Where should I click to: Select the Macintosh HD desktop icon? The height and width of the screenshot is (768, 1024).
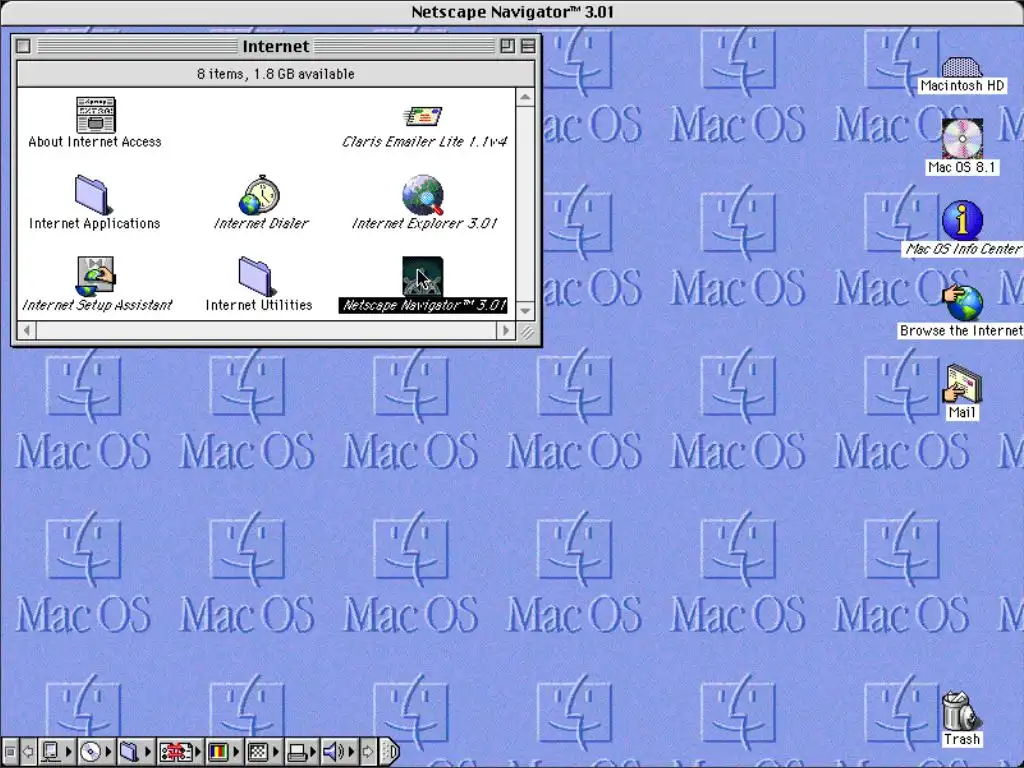pos(962,67)
